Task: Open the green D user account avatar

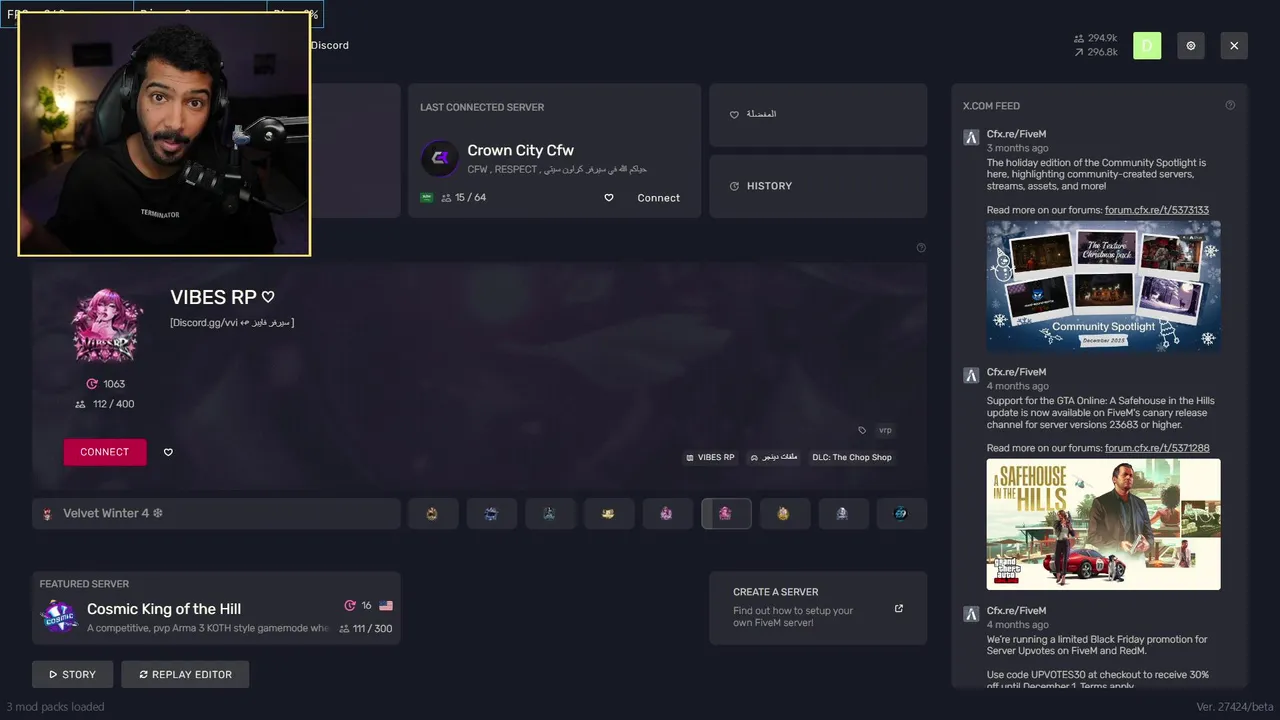Action: 1147,45
